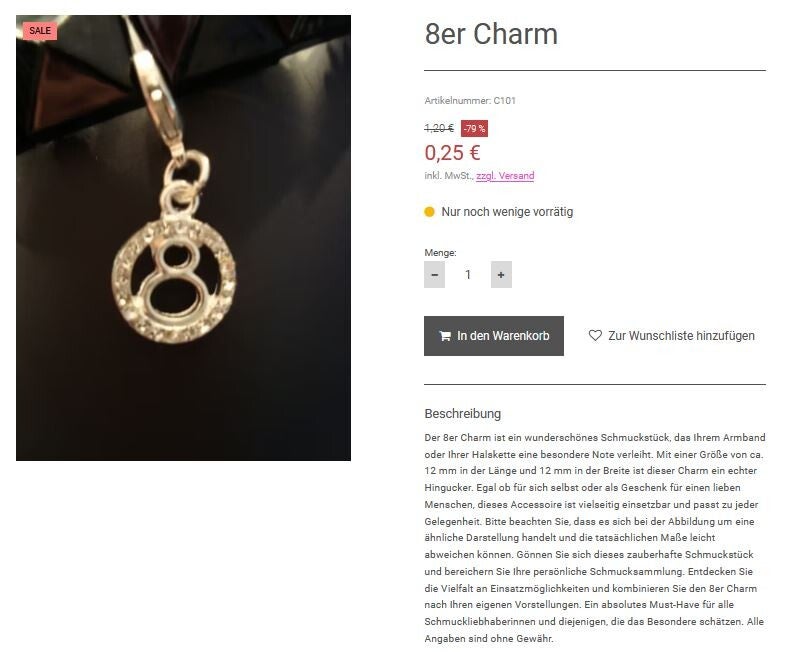Click the 8er Charm product photo
791x652 pixels.
[x=183, y=238]
